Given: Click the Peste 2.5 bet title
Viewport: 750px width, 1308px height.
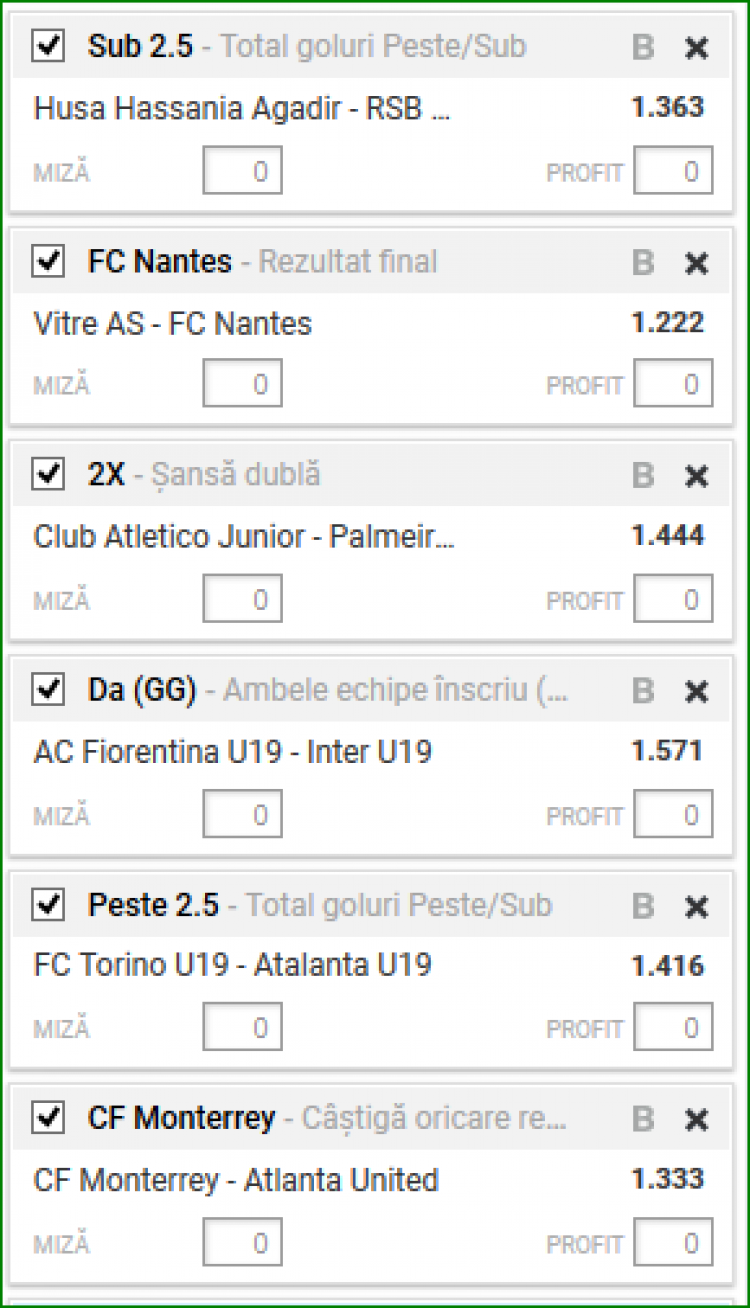Looking at the screenshot, I should click(x=153, y=905).
